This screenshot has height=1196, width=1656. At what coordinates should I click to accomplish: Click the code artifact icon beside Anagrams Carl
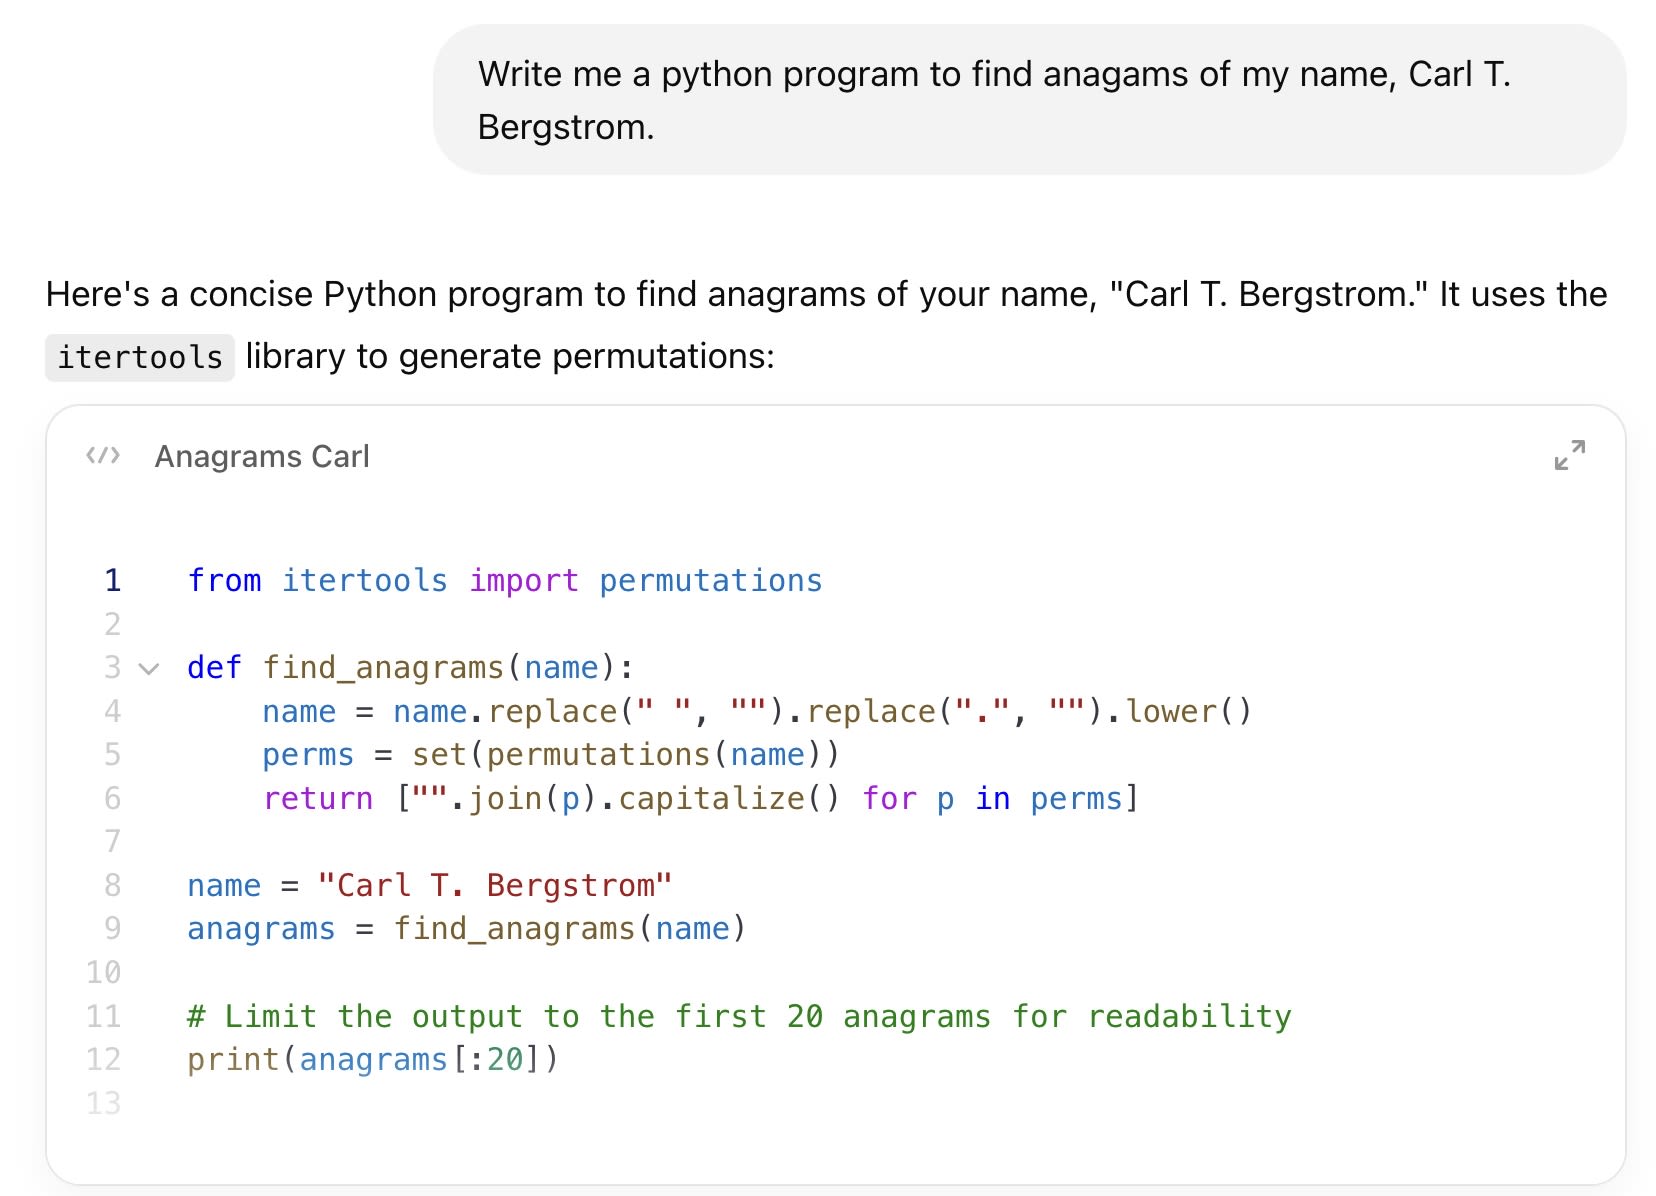102,456
